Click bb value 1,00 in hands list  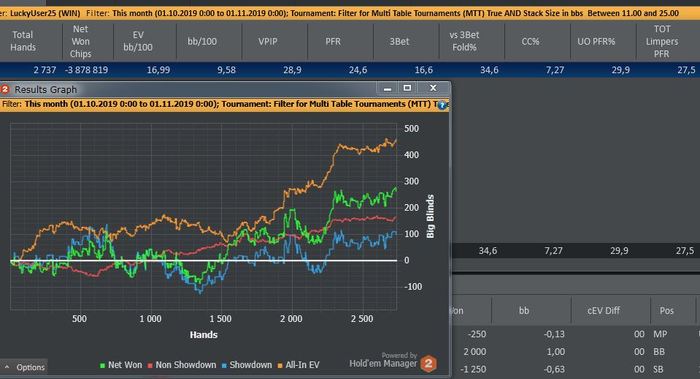[556, 352]
